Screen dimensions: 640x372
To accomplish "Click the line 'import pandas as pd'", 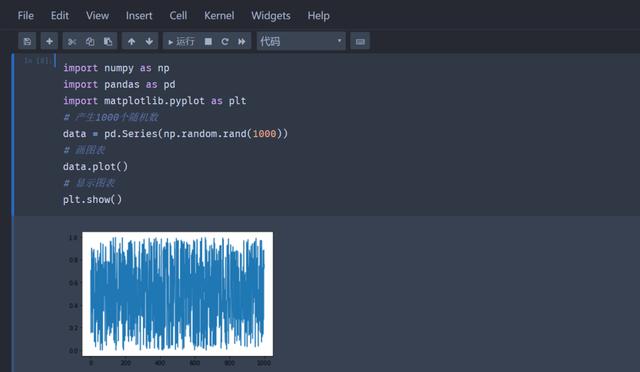I will (x=119, y=85).
